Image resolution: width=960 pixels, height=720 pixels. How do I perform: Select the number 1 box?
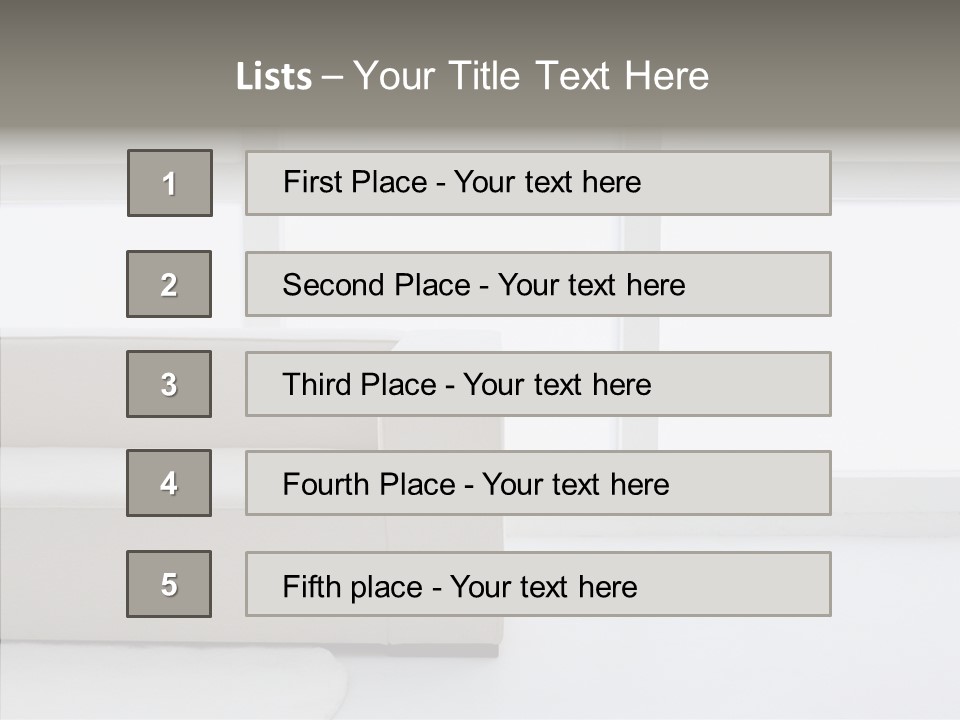pos(170,183)
